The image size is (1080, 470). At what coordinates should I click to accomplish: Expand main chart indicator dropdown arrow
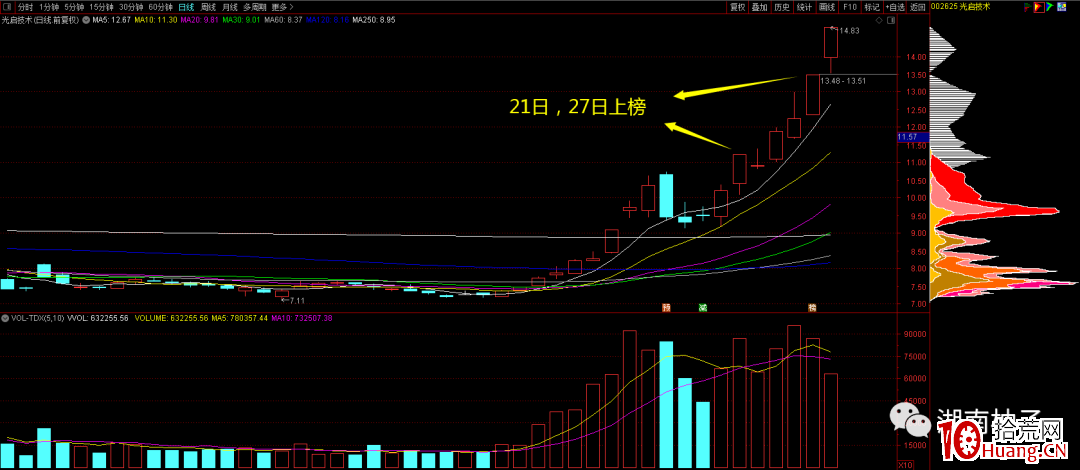coord(85,20)
